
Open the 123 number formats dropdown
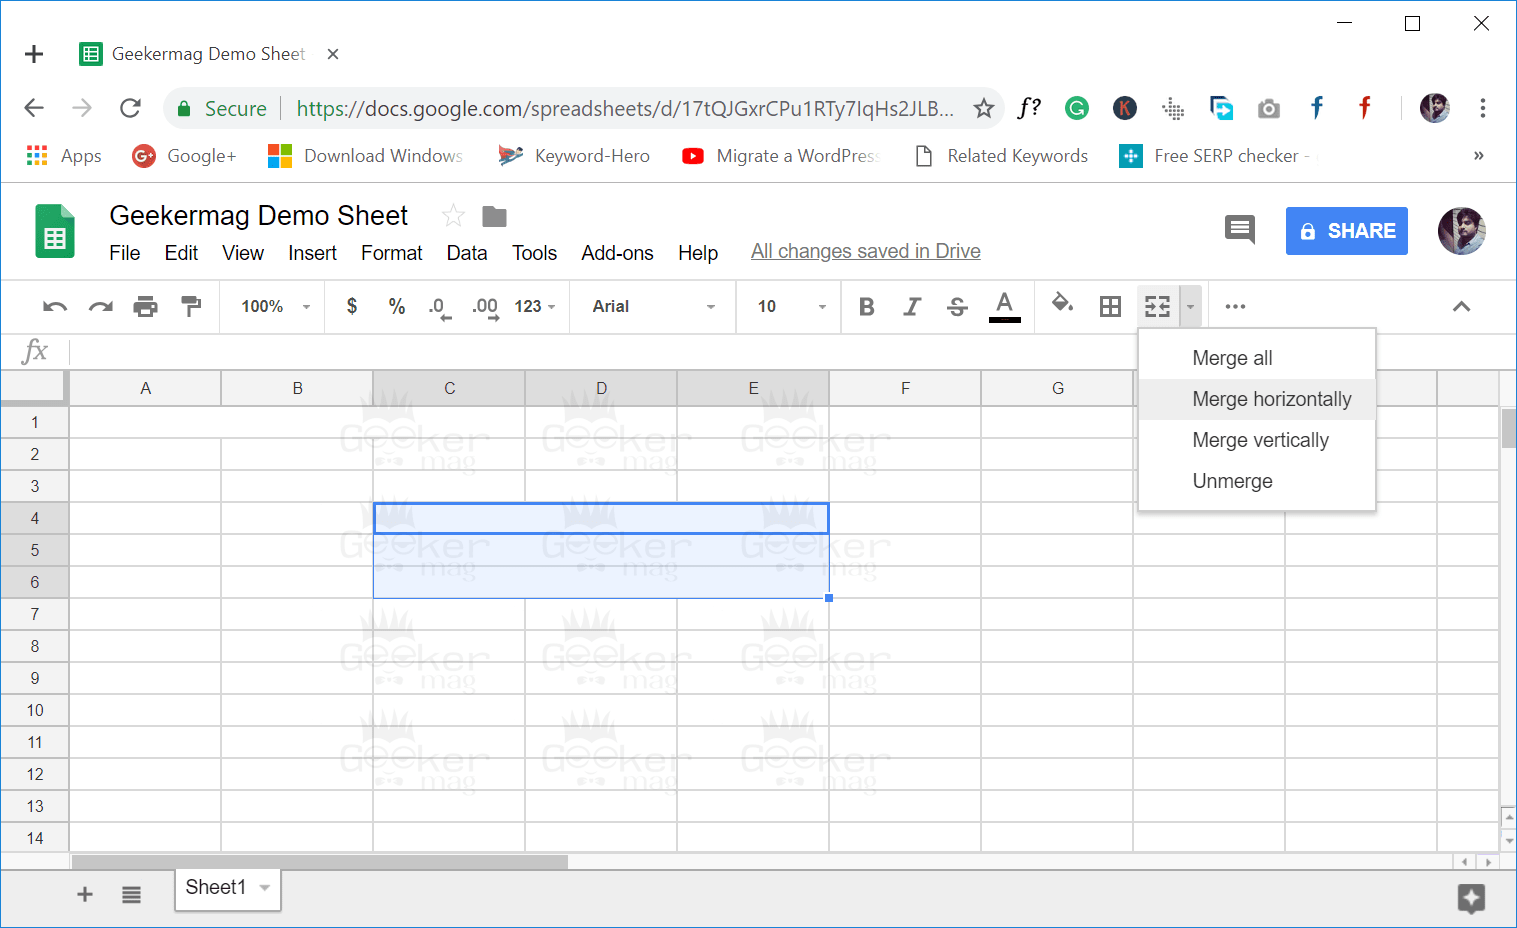point(535,307)
